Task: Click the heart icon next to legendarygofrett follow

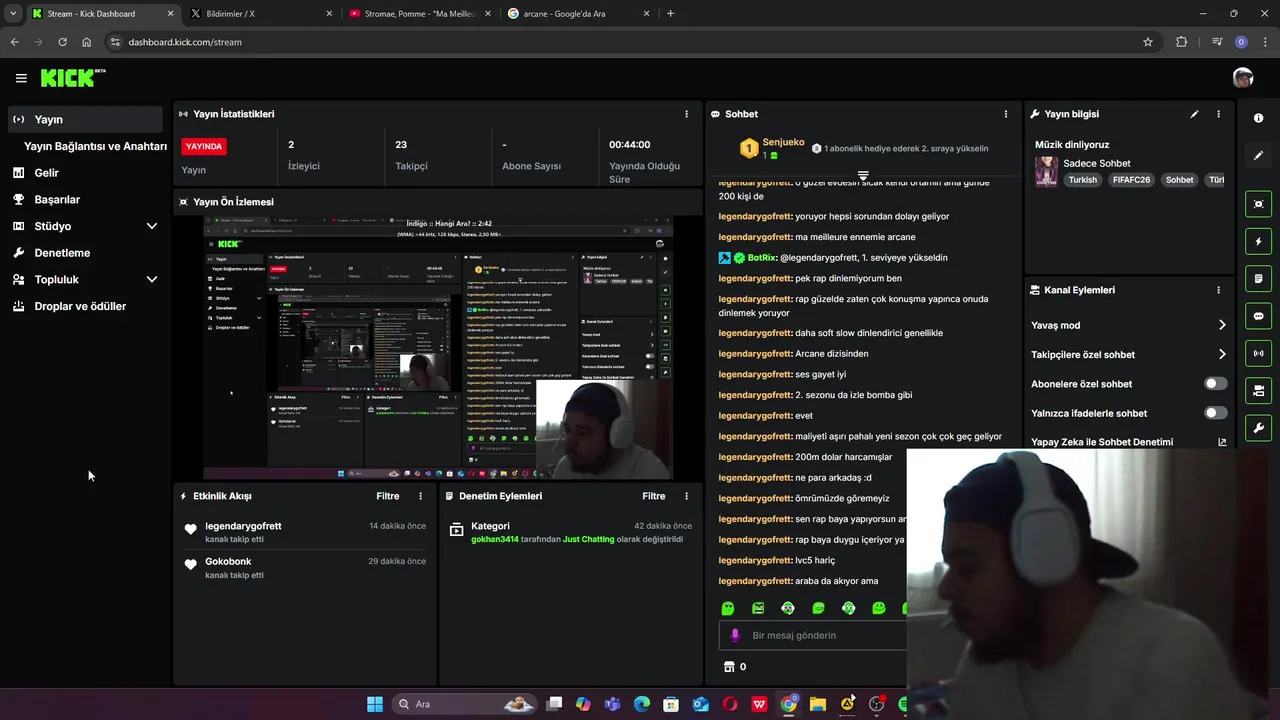Action: point(190,530)
